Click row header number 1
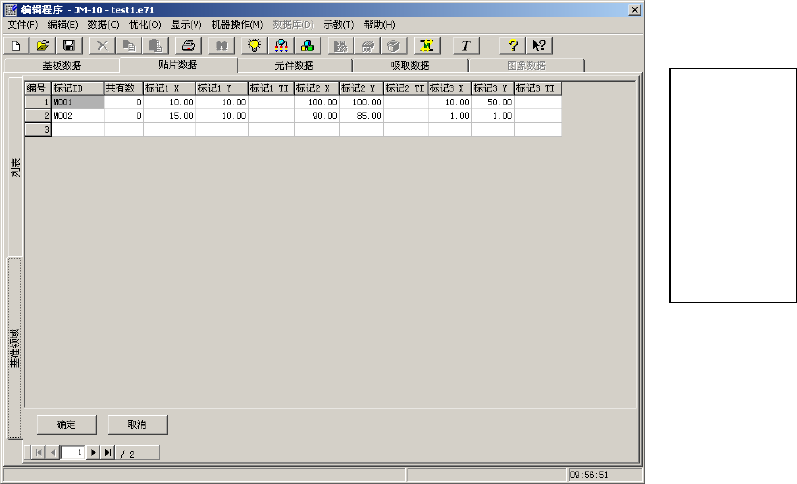The height and width of the screenshot is (484, 797). click(x=38, y=102)
